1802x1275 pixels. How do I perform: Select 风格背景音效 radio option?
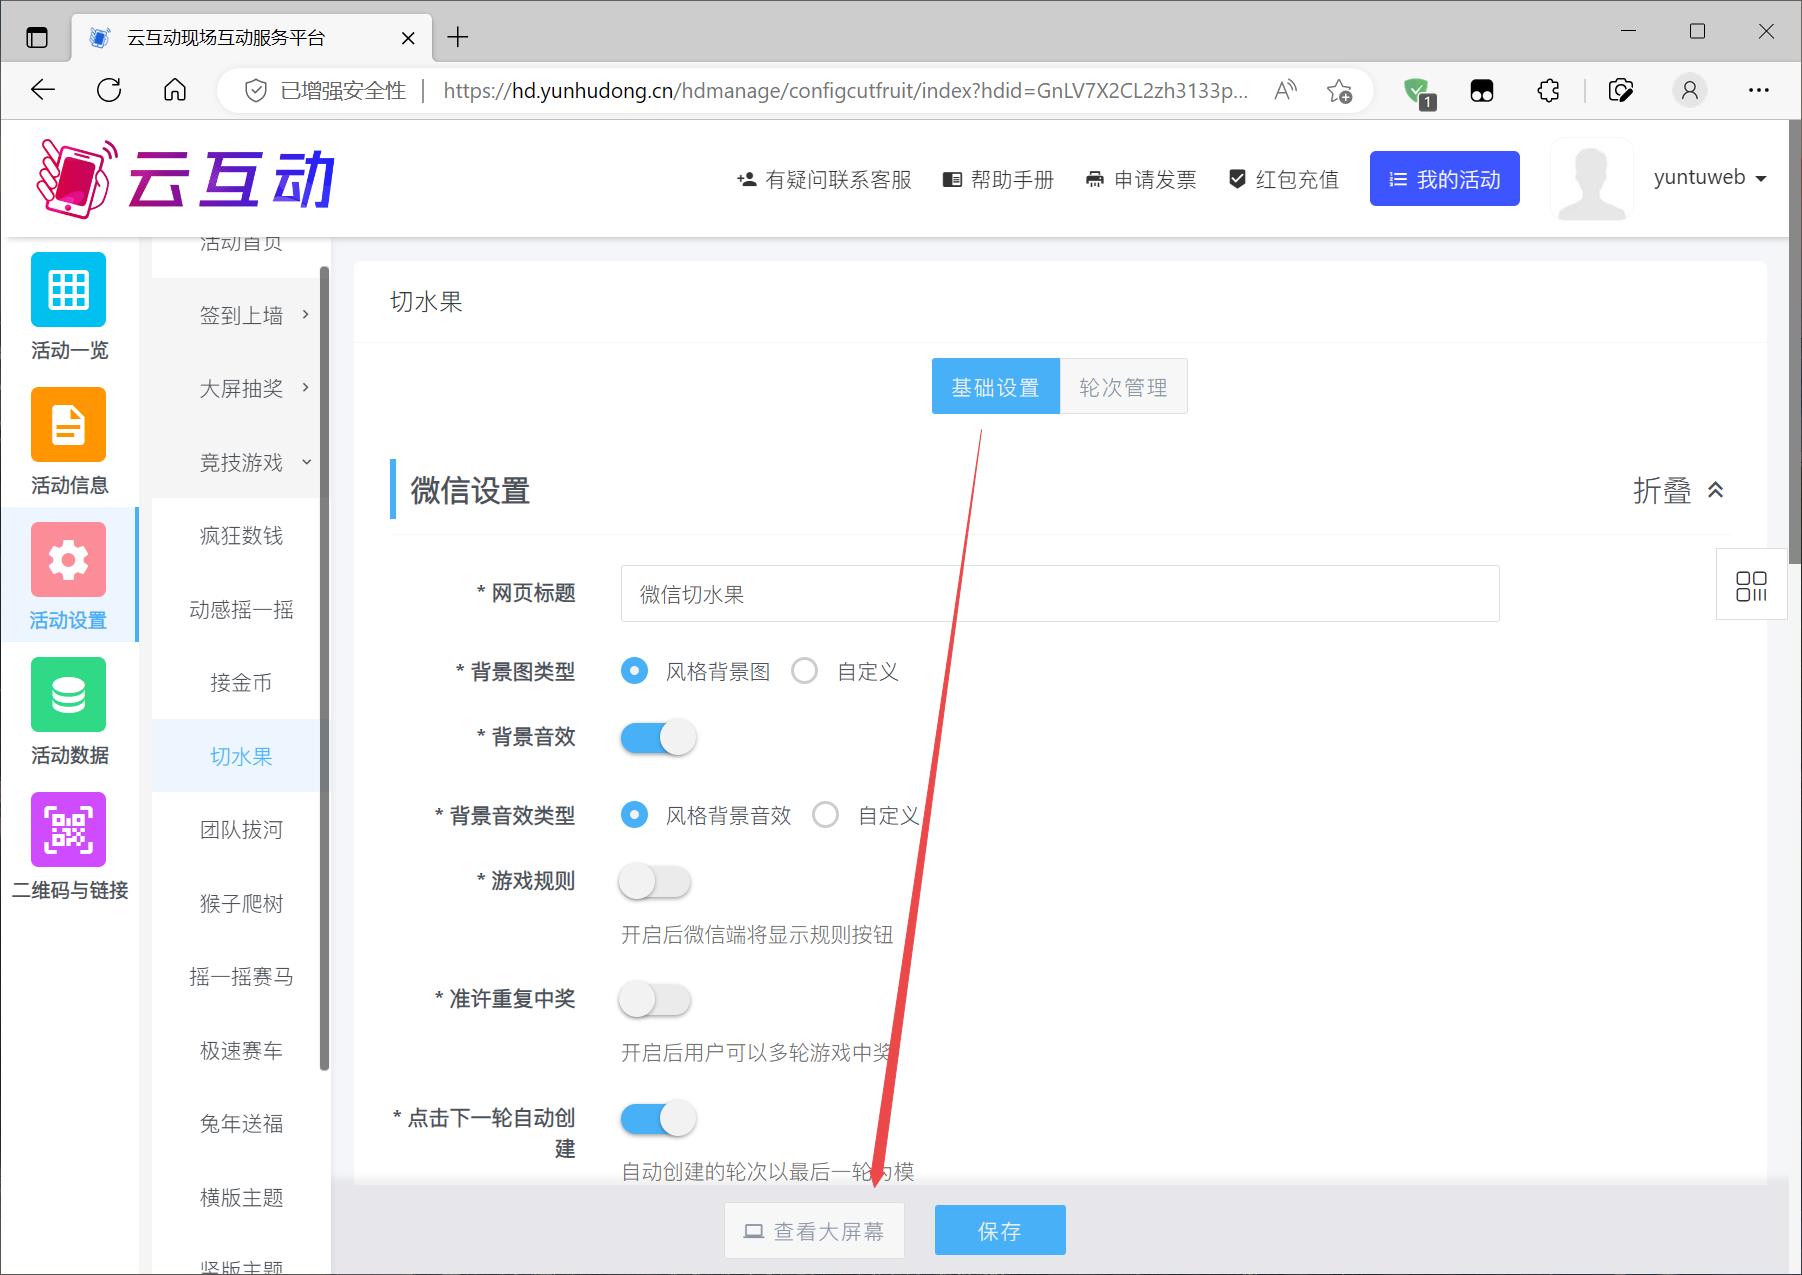point(634,815)
